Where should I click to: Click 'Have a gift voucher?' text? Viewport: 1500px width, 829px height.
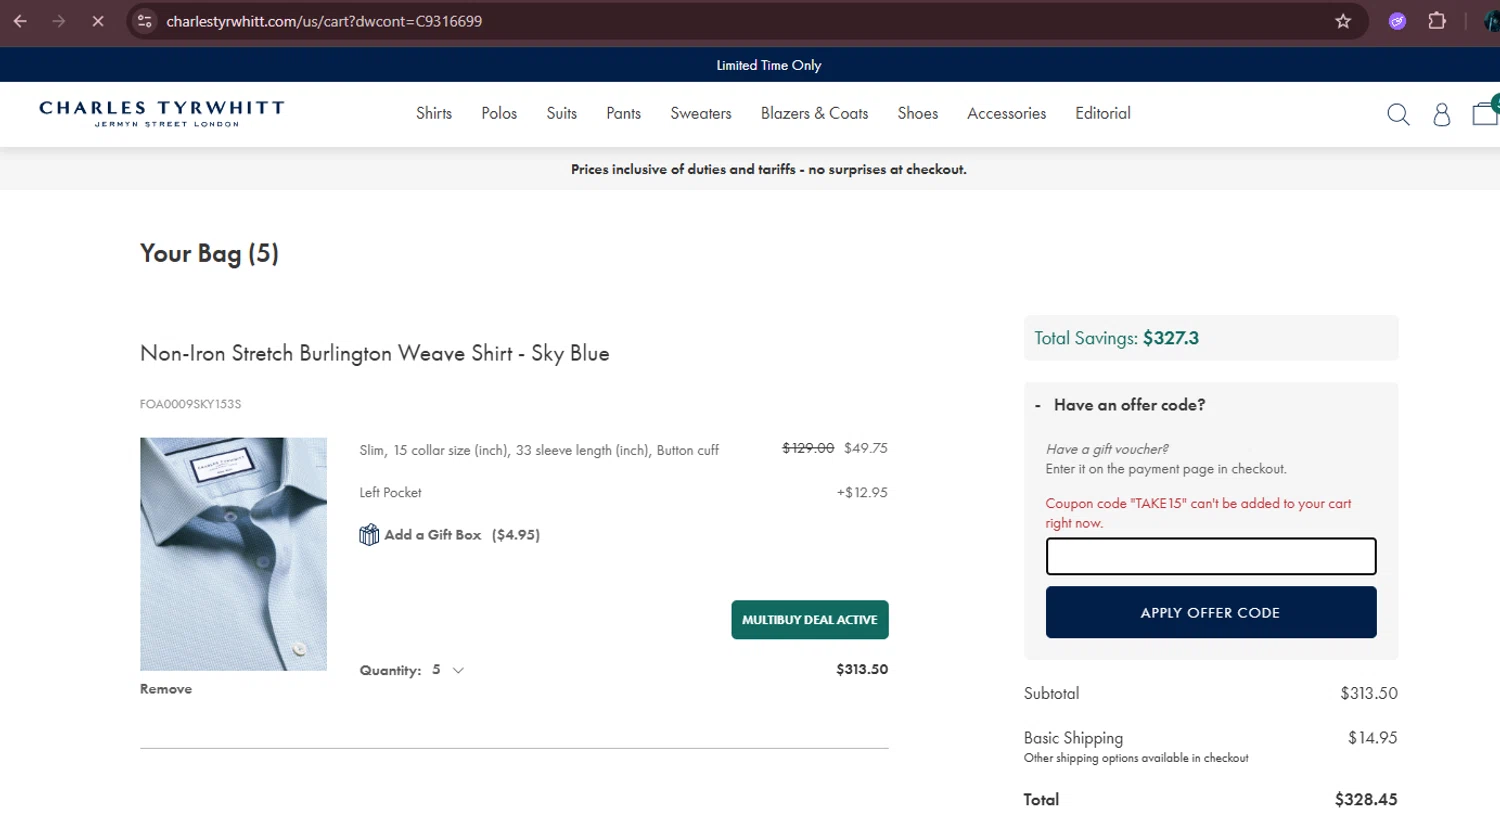[x=1107, y=449]
